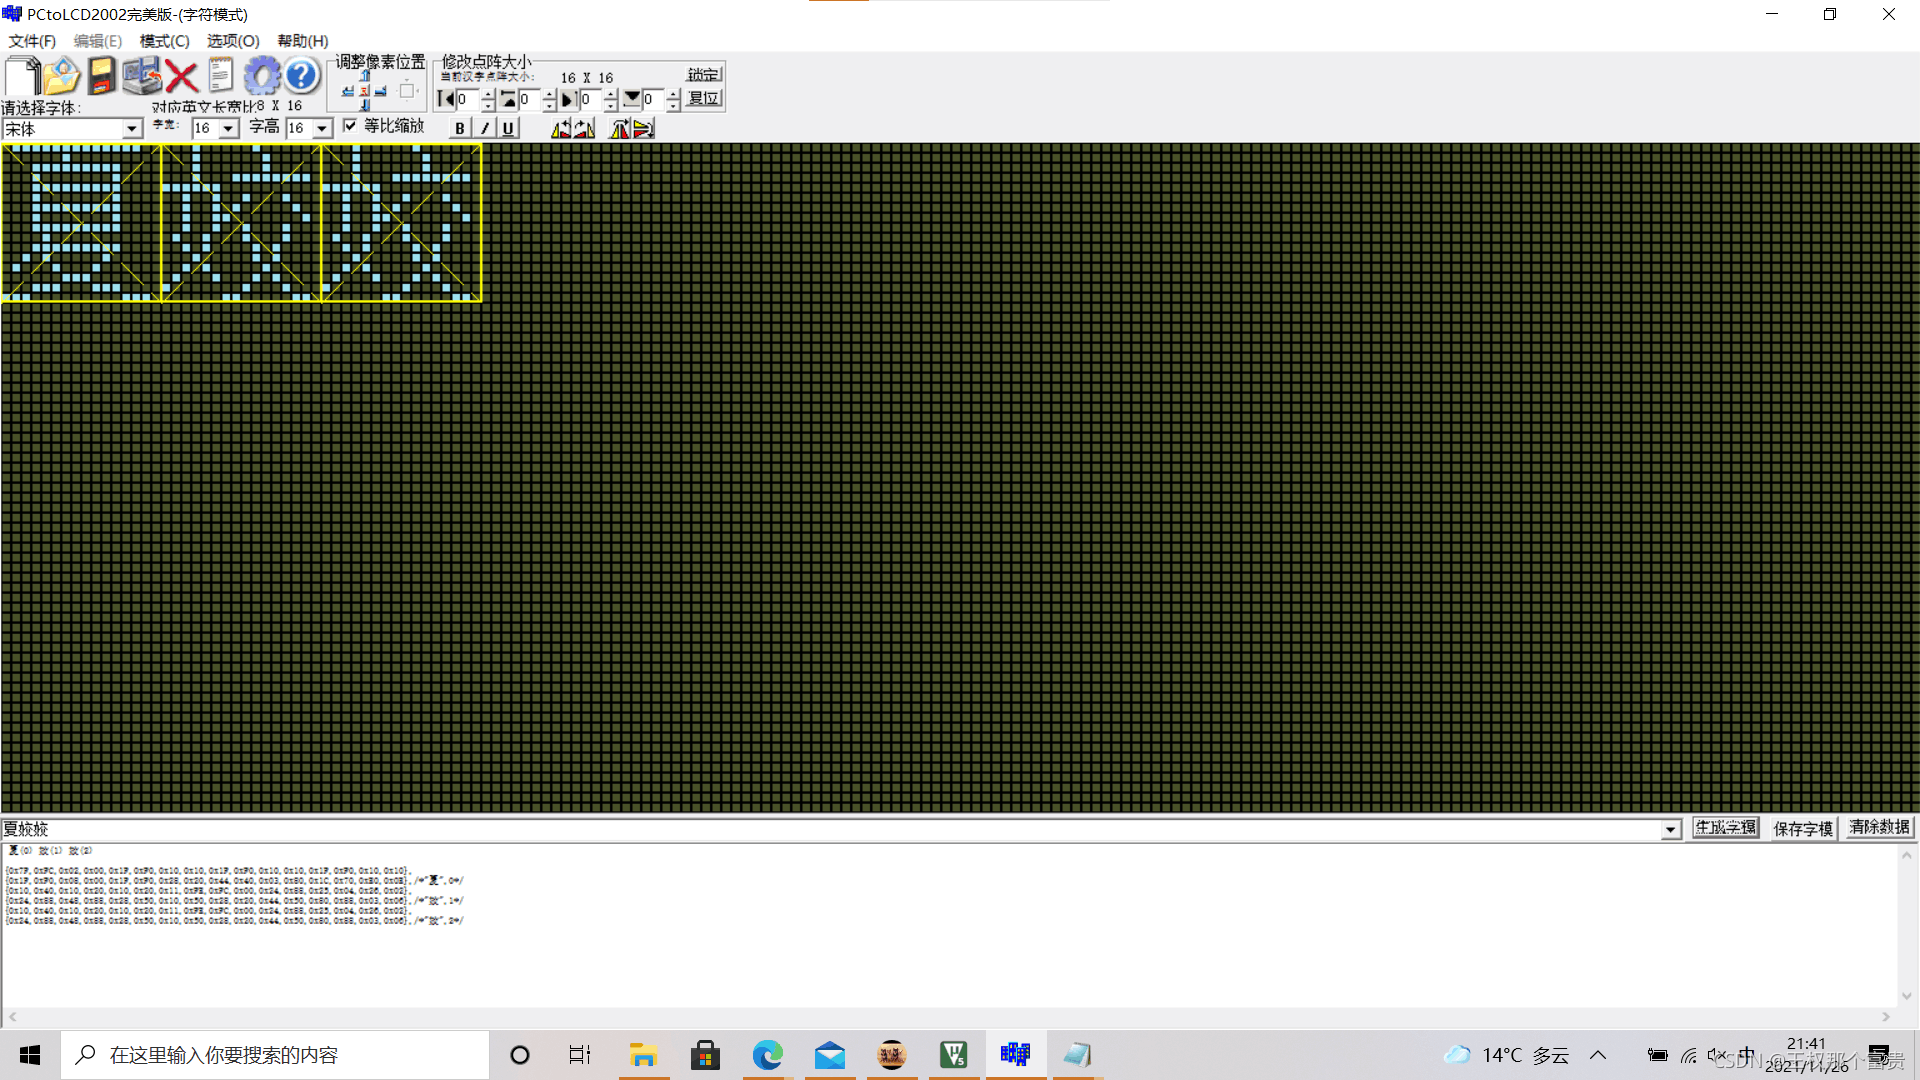The width and height of the screenshot is (1920, 1080).
Task: Click the left-edge offset value field
Action: tap(468, 99)
